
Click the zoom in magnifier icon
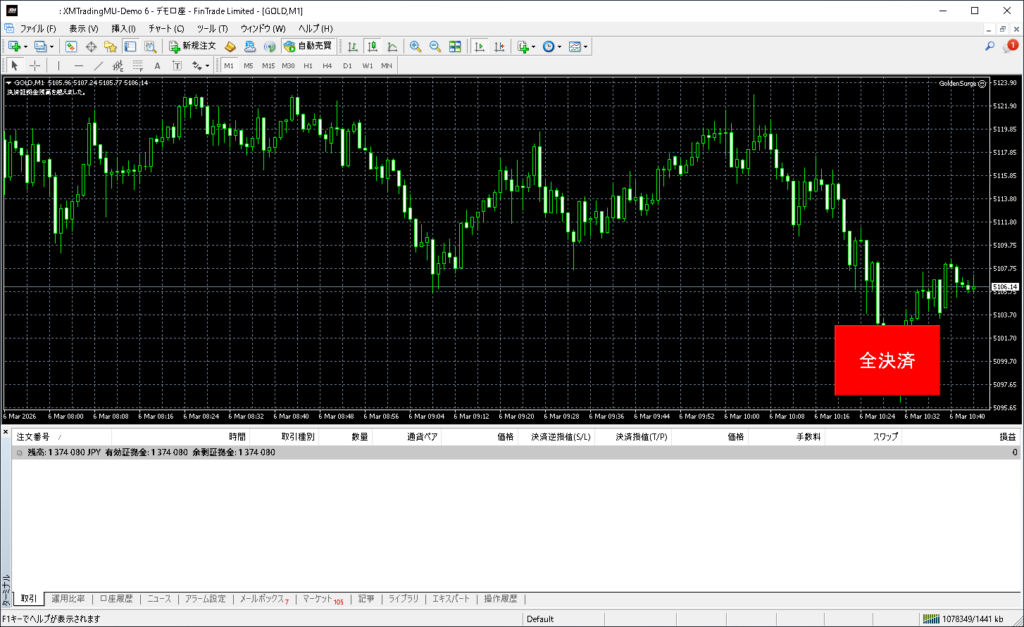tap(415, 46)
